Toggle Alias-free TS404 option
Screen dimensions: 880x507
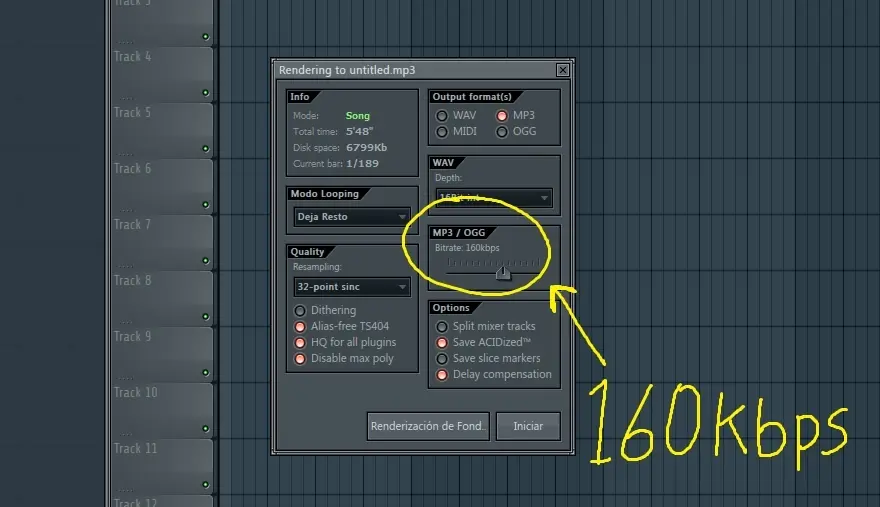[x=300, y=327]
